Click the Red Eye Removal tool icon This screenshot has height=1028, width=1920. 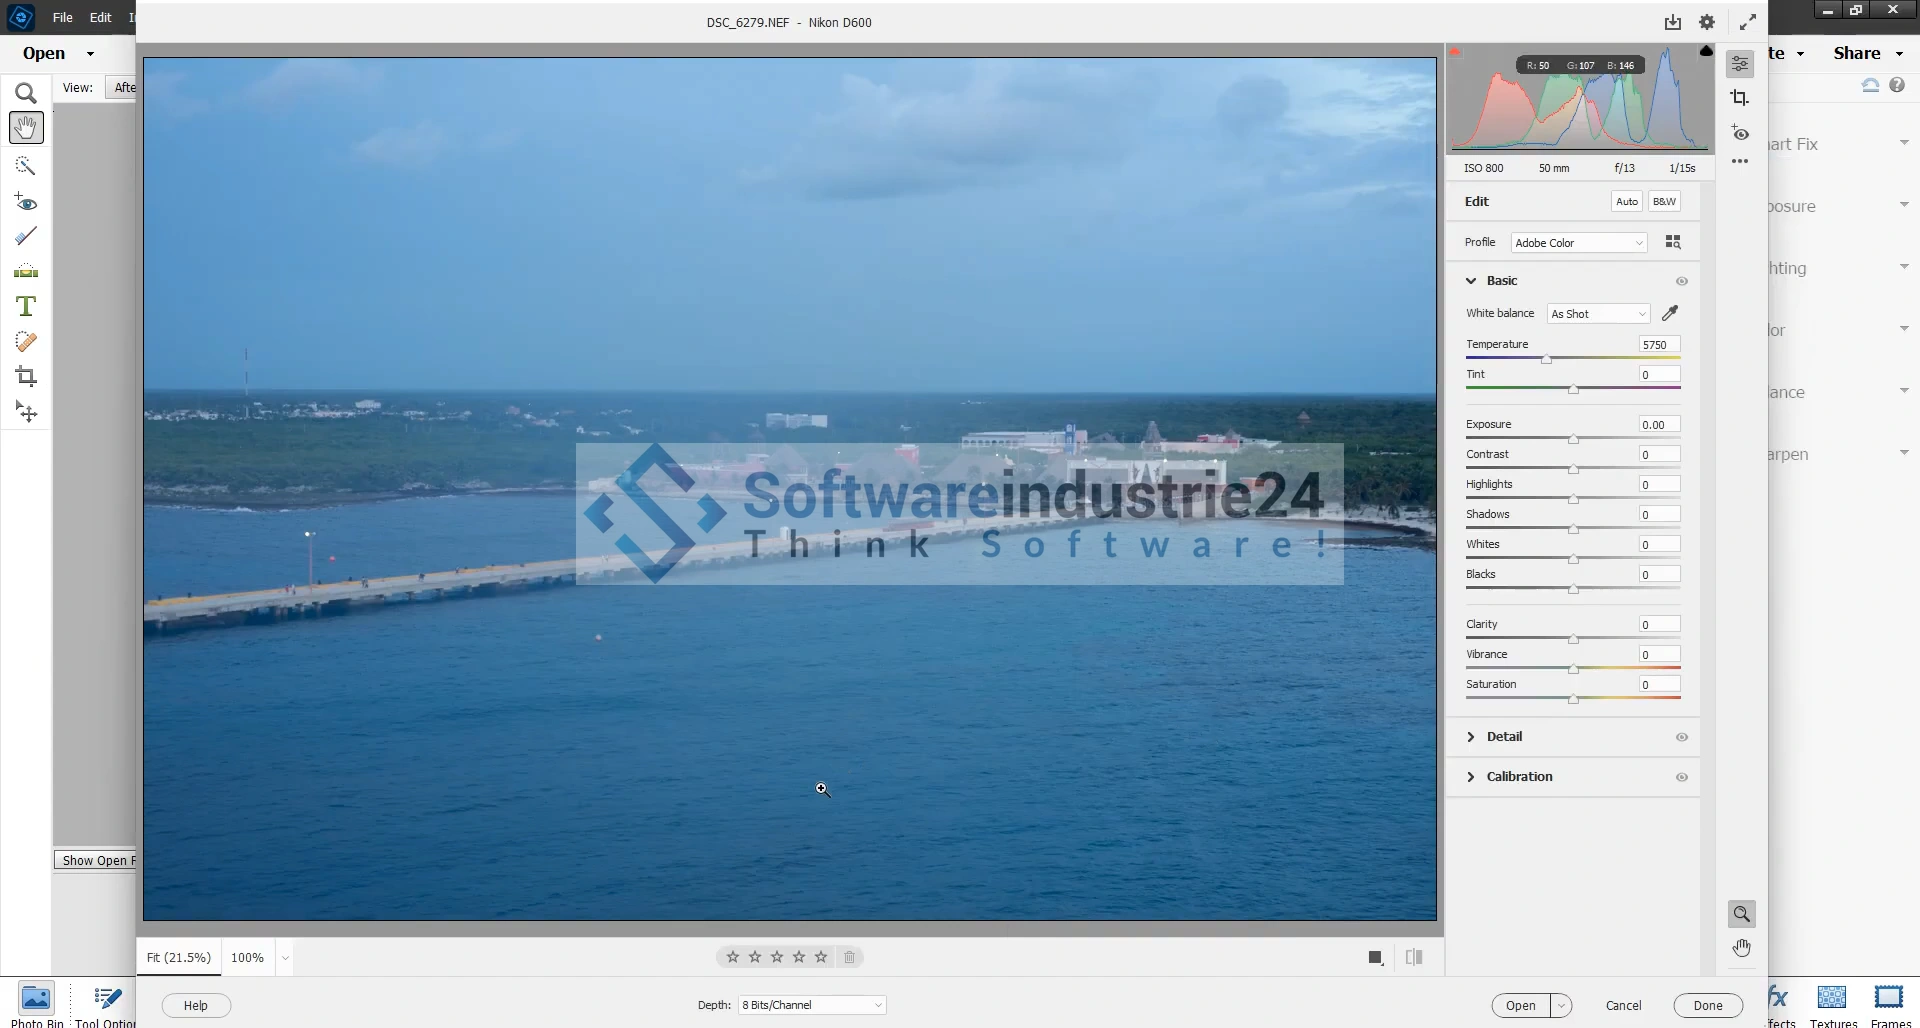point(1740,133)
